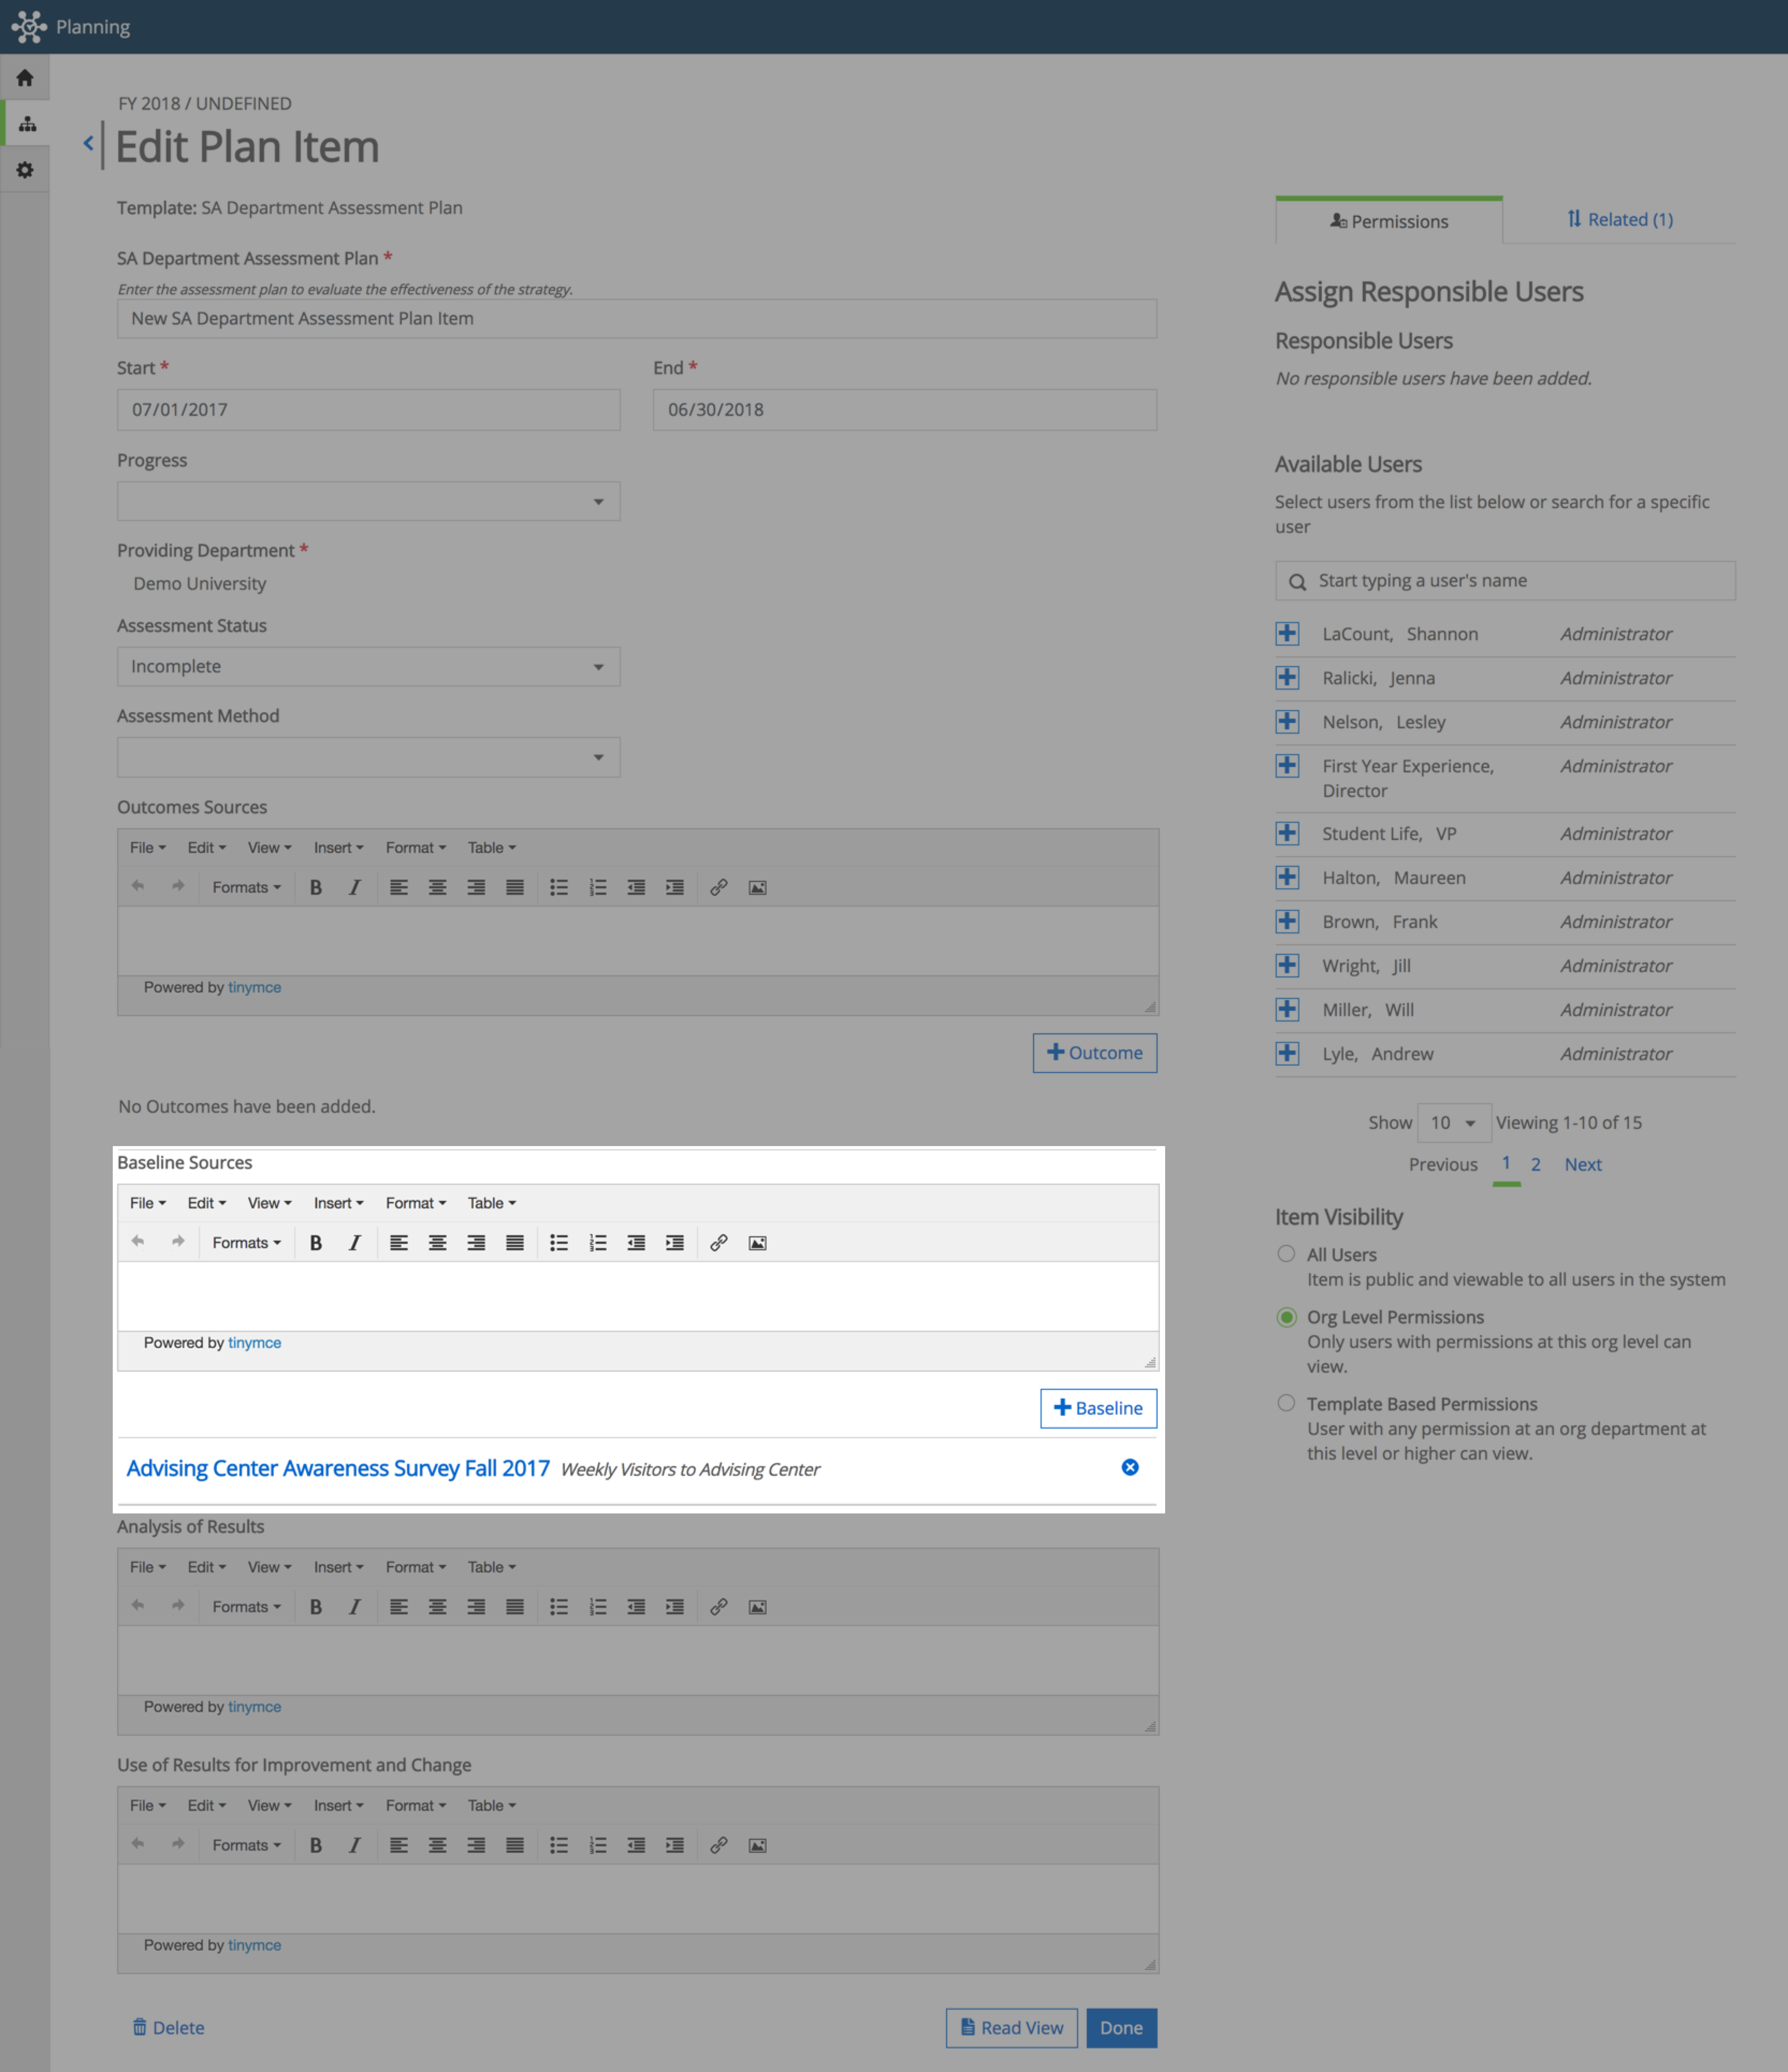Image resolution: width=1788 pixels, height=2072 pixels.
Task: Select Org Level Permissions radio button
Action: coord(1287,1317)
